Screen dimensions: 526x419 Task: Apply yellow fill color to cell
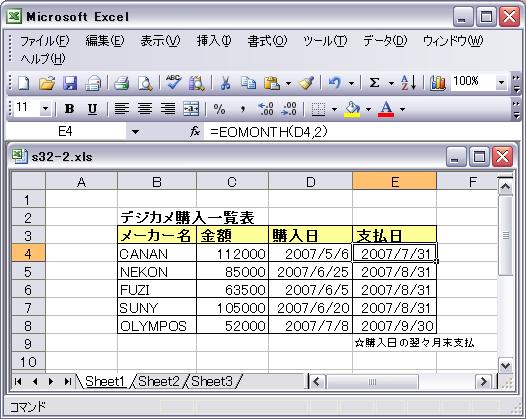pos(352,109)
